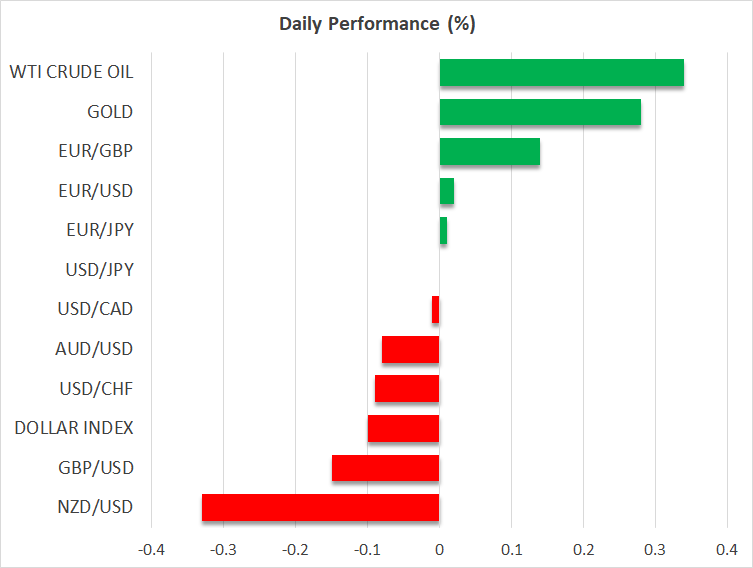The image size is (753, 568).
Task: Select the small EUR/USD green bar
Action: click(x=446, y=191)
